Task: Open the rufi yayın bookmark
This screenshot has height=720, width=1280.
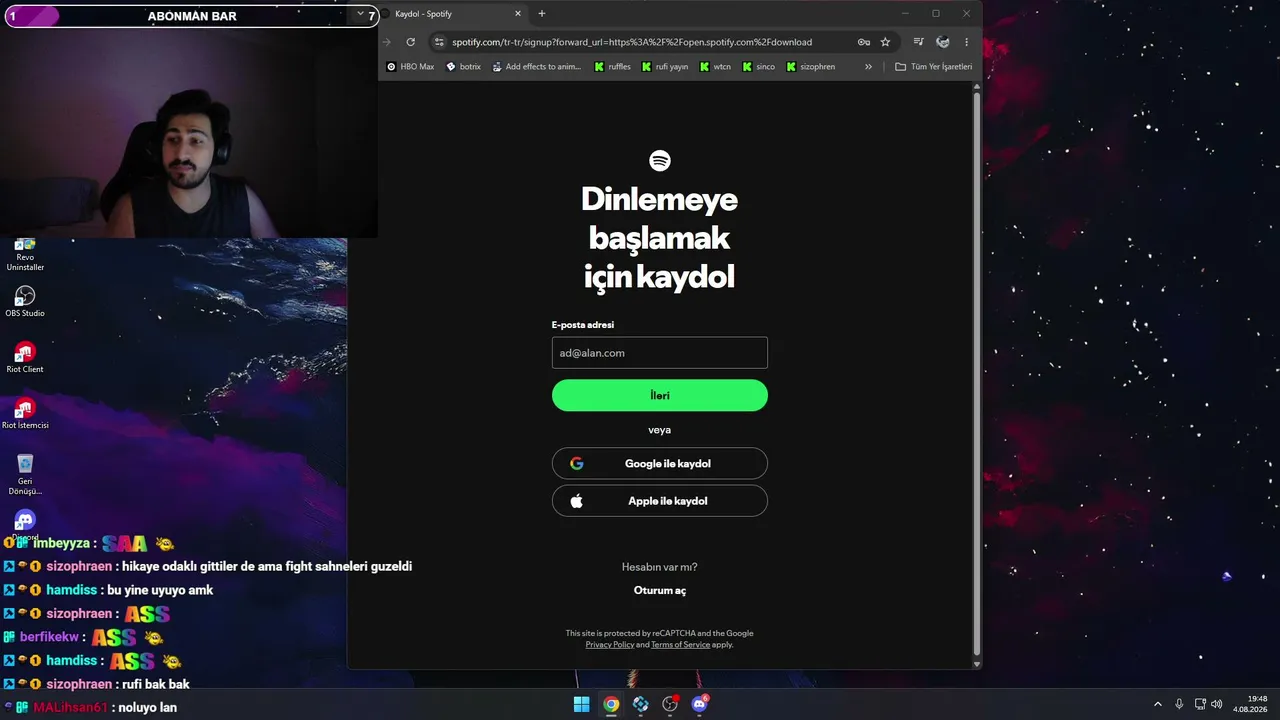Action: tap(665, 67)
